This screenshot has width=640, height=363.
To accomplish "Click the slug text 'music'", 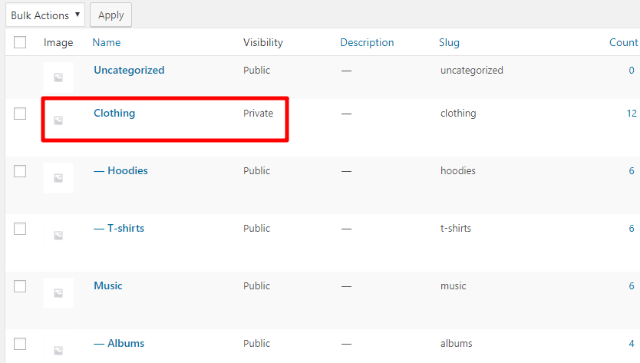I will point(453,286).
